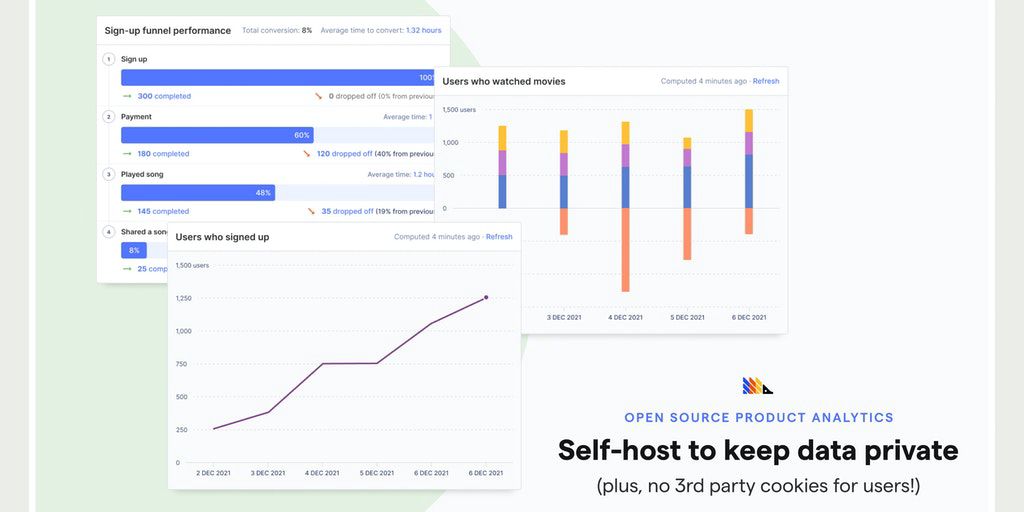Click the OPEN SOURCE PRODUCT ANALYTICS heading

[x=759, y=418]
